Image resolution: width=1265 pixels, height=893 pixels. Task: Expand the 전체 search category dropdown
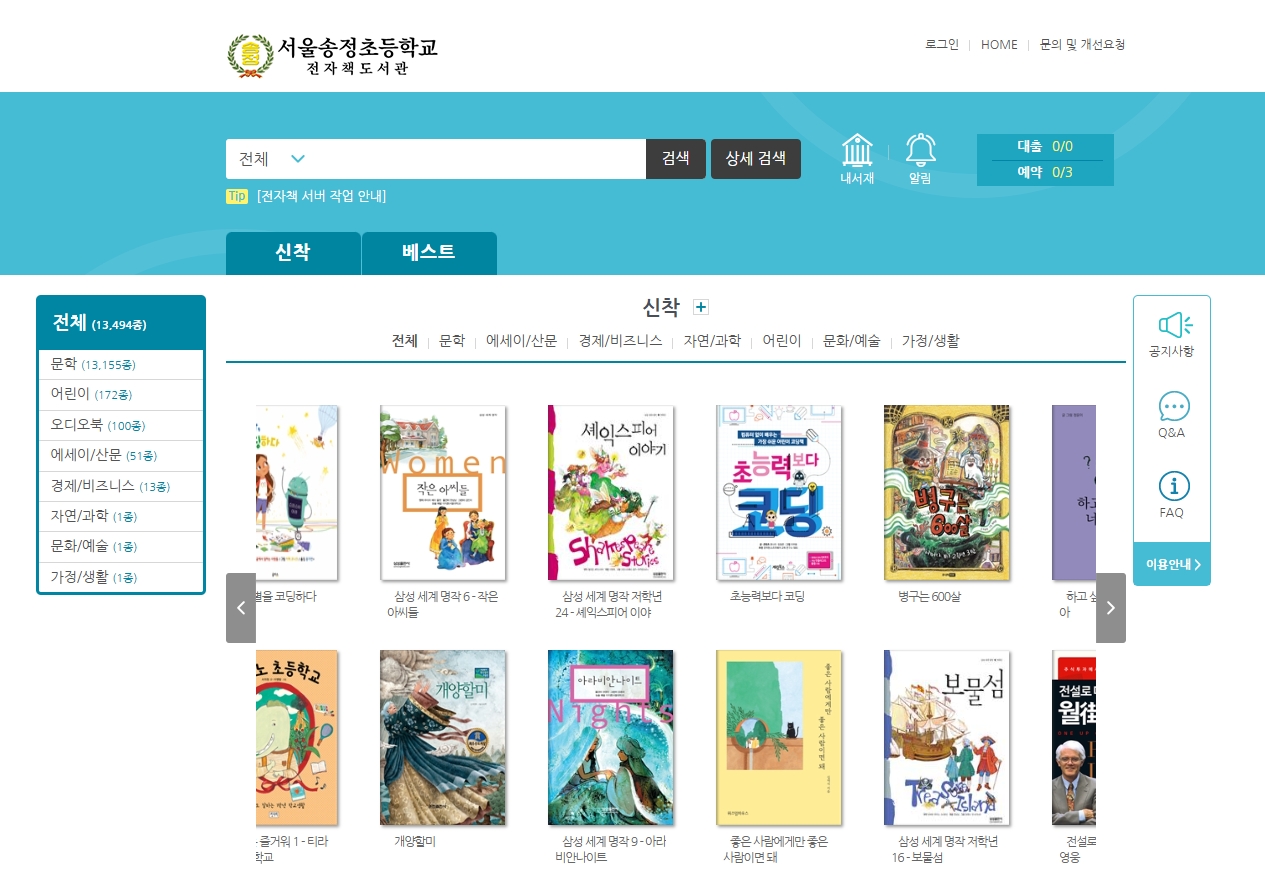click(297, 159)
